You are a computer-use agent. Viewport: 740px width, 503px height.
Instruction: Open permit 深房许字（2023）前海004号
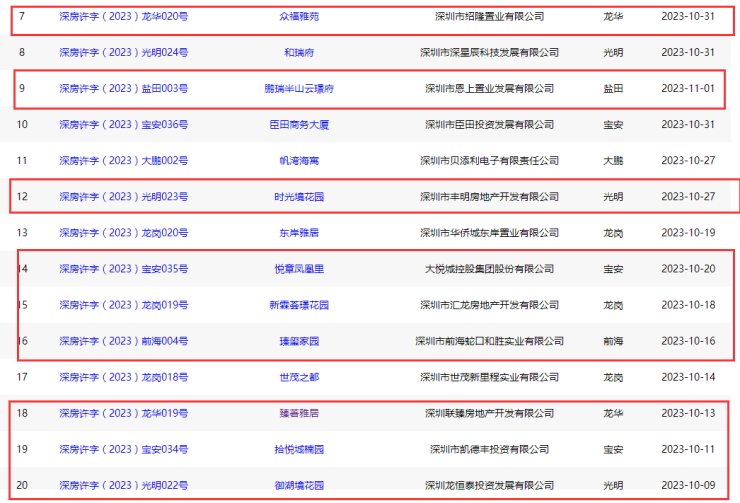click(124, 341)
